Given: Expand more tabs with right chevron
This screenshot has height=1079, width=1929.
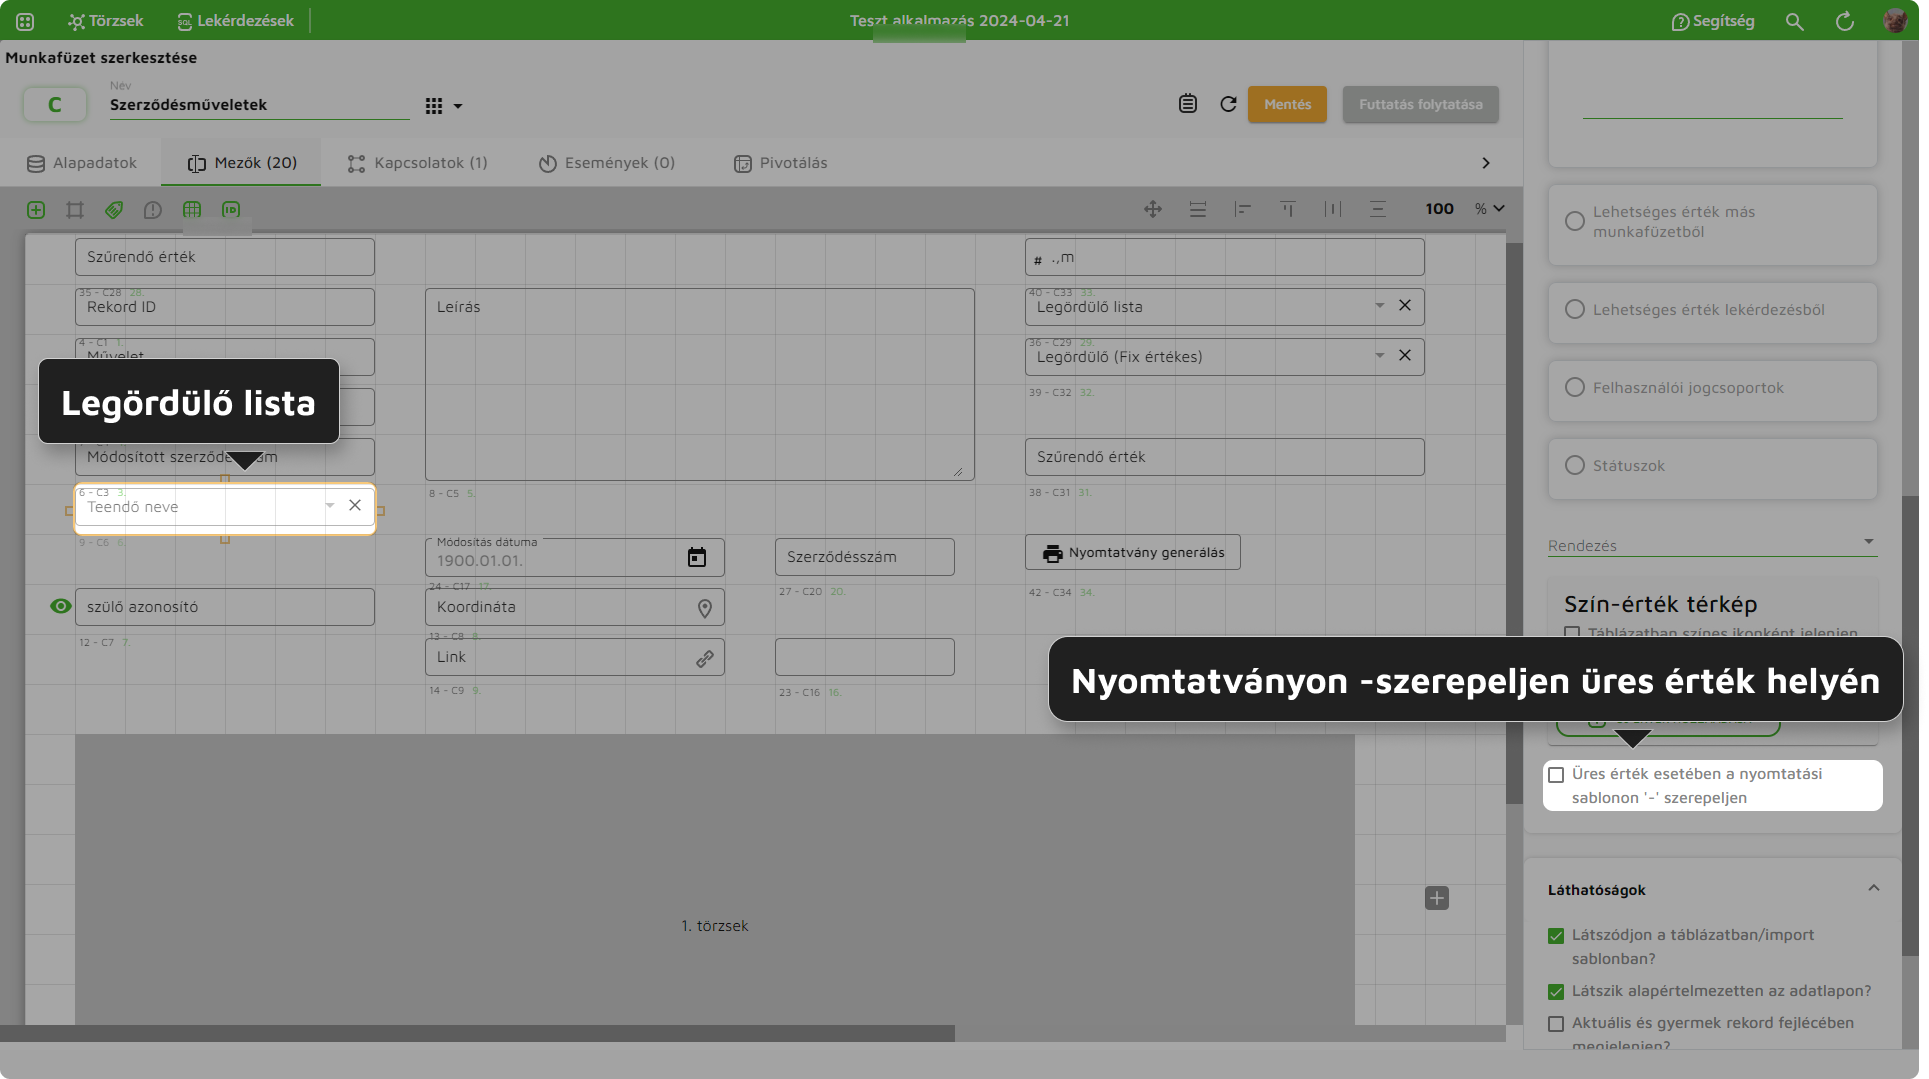Looking at the screenshot, I should (x=1486, y=163).
